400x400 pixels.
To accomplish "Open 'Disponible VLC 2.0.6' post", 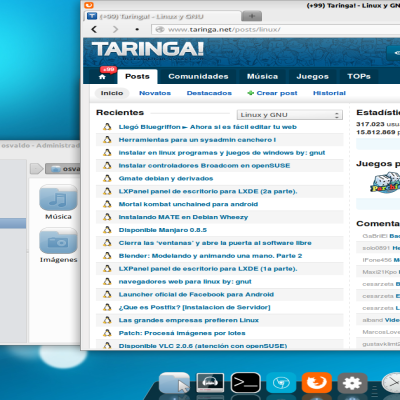I will click(203, 346).
